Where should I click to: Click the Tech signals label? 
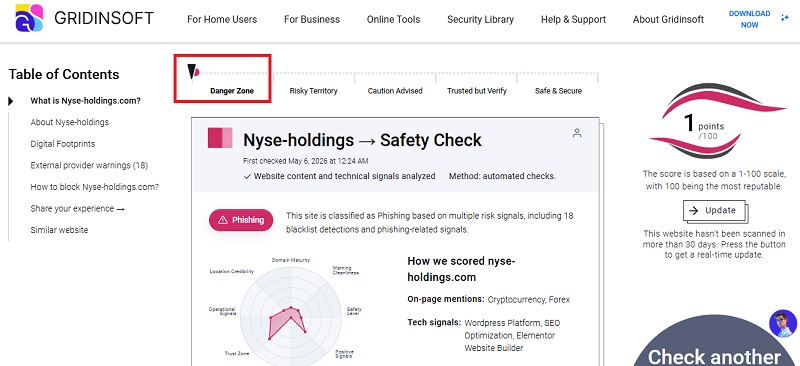(x=434, y=322)
